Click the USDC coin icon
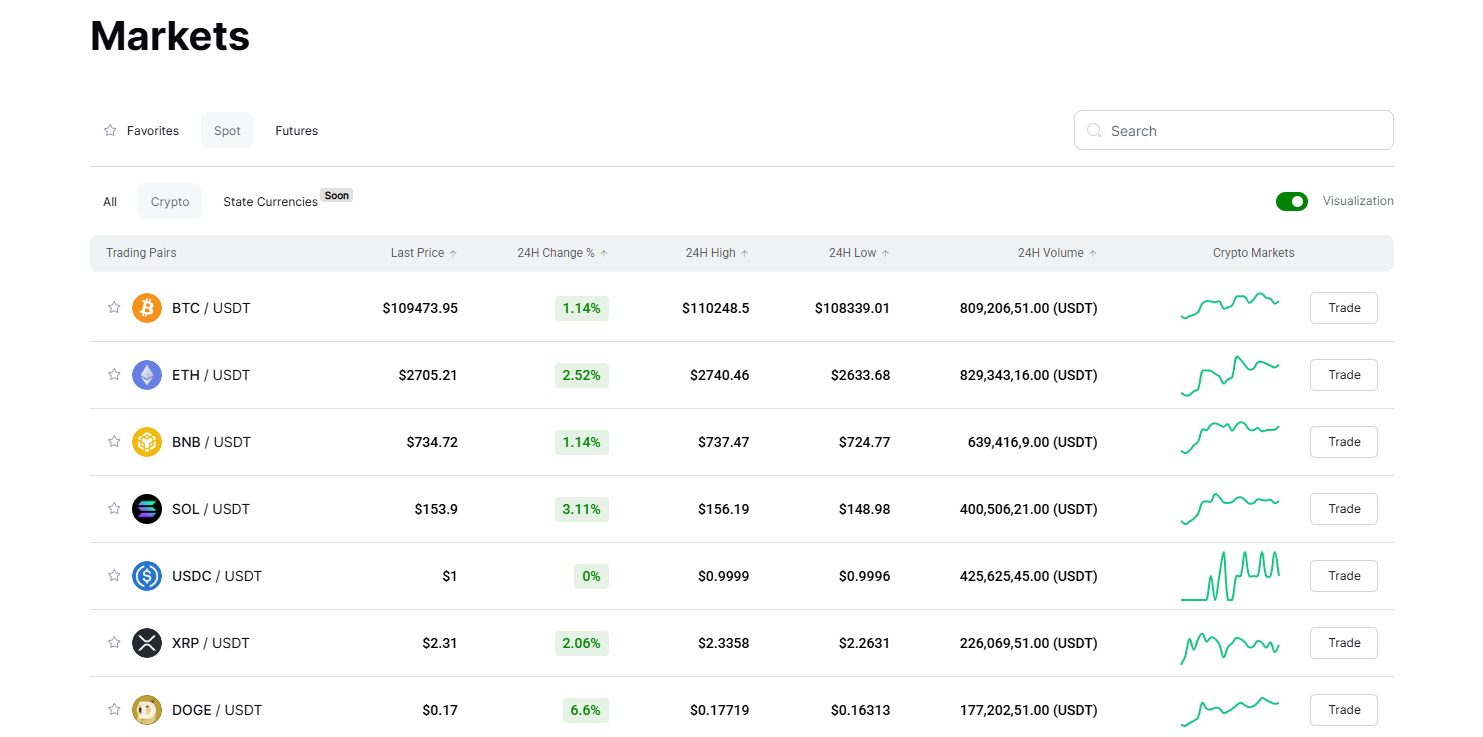 [147, 576]
